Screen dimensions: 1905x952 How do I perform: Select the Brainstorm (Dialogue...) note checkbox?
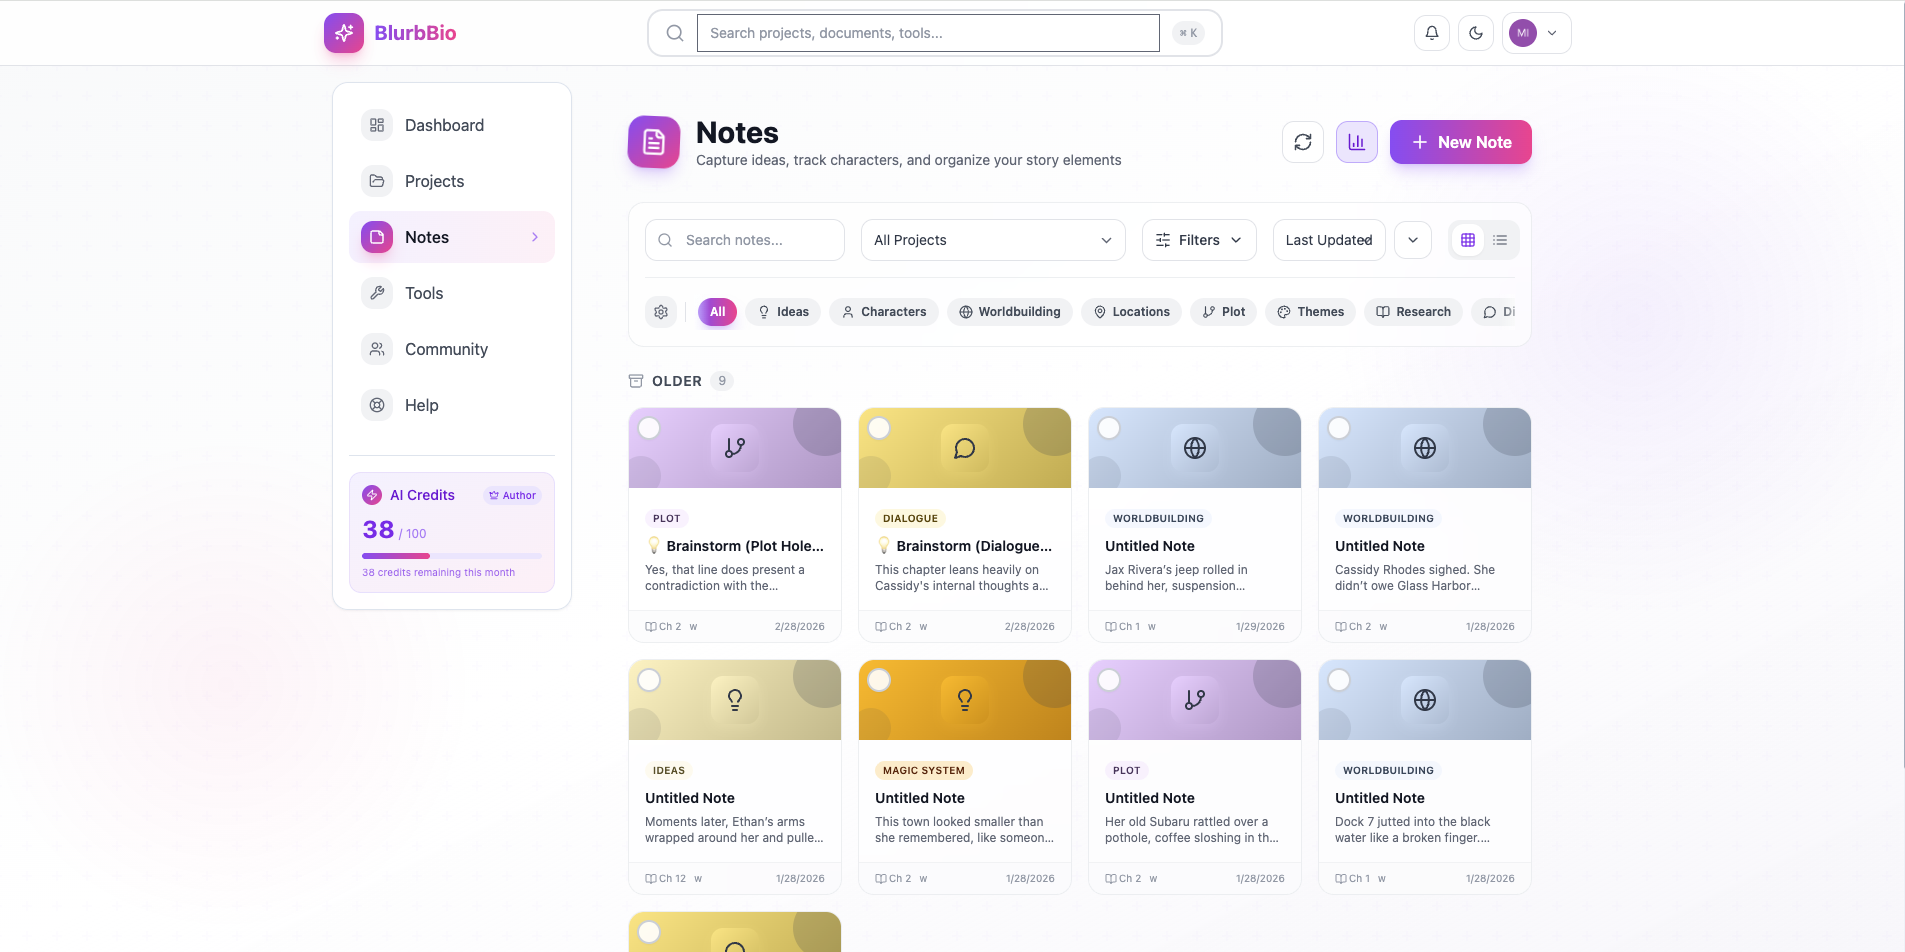[x=879, y=428]
